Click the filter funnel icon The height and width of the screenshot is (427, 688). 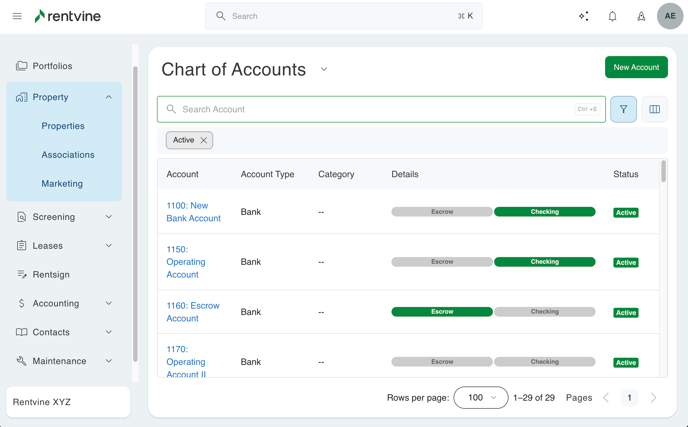tap(623, 109)
